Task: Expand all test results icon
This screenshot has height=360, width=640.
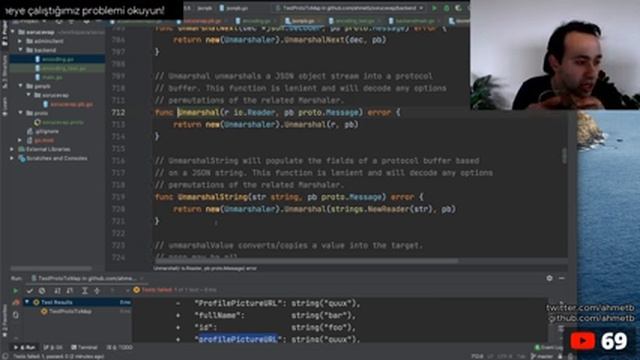Action: point(84,291)
